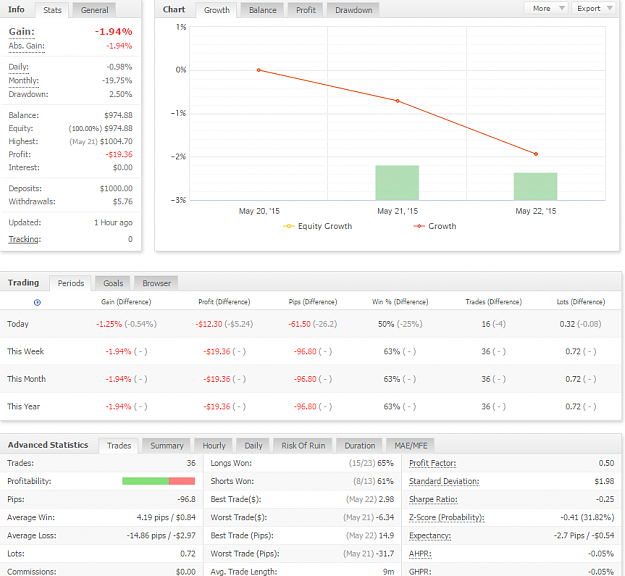
Task: Open the Daily statistics tab
Action: coord(253,445)
